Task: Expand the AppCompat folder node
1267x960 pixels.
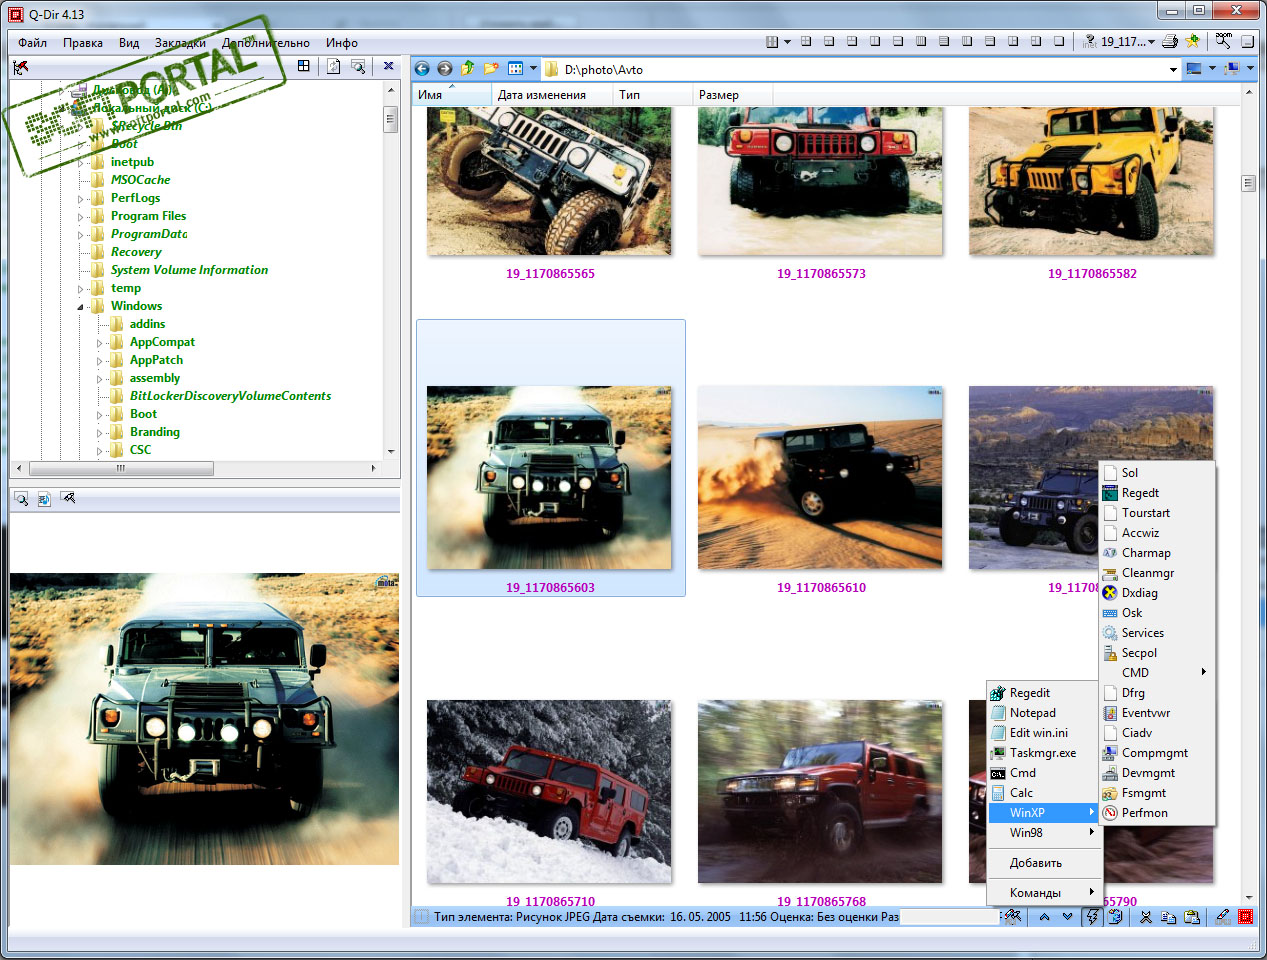Action: pos(99,343)
